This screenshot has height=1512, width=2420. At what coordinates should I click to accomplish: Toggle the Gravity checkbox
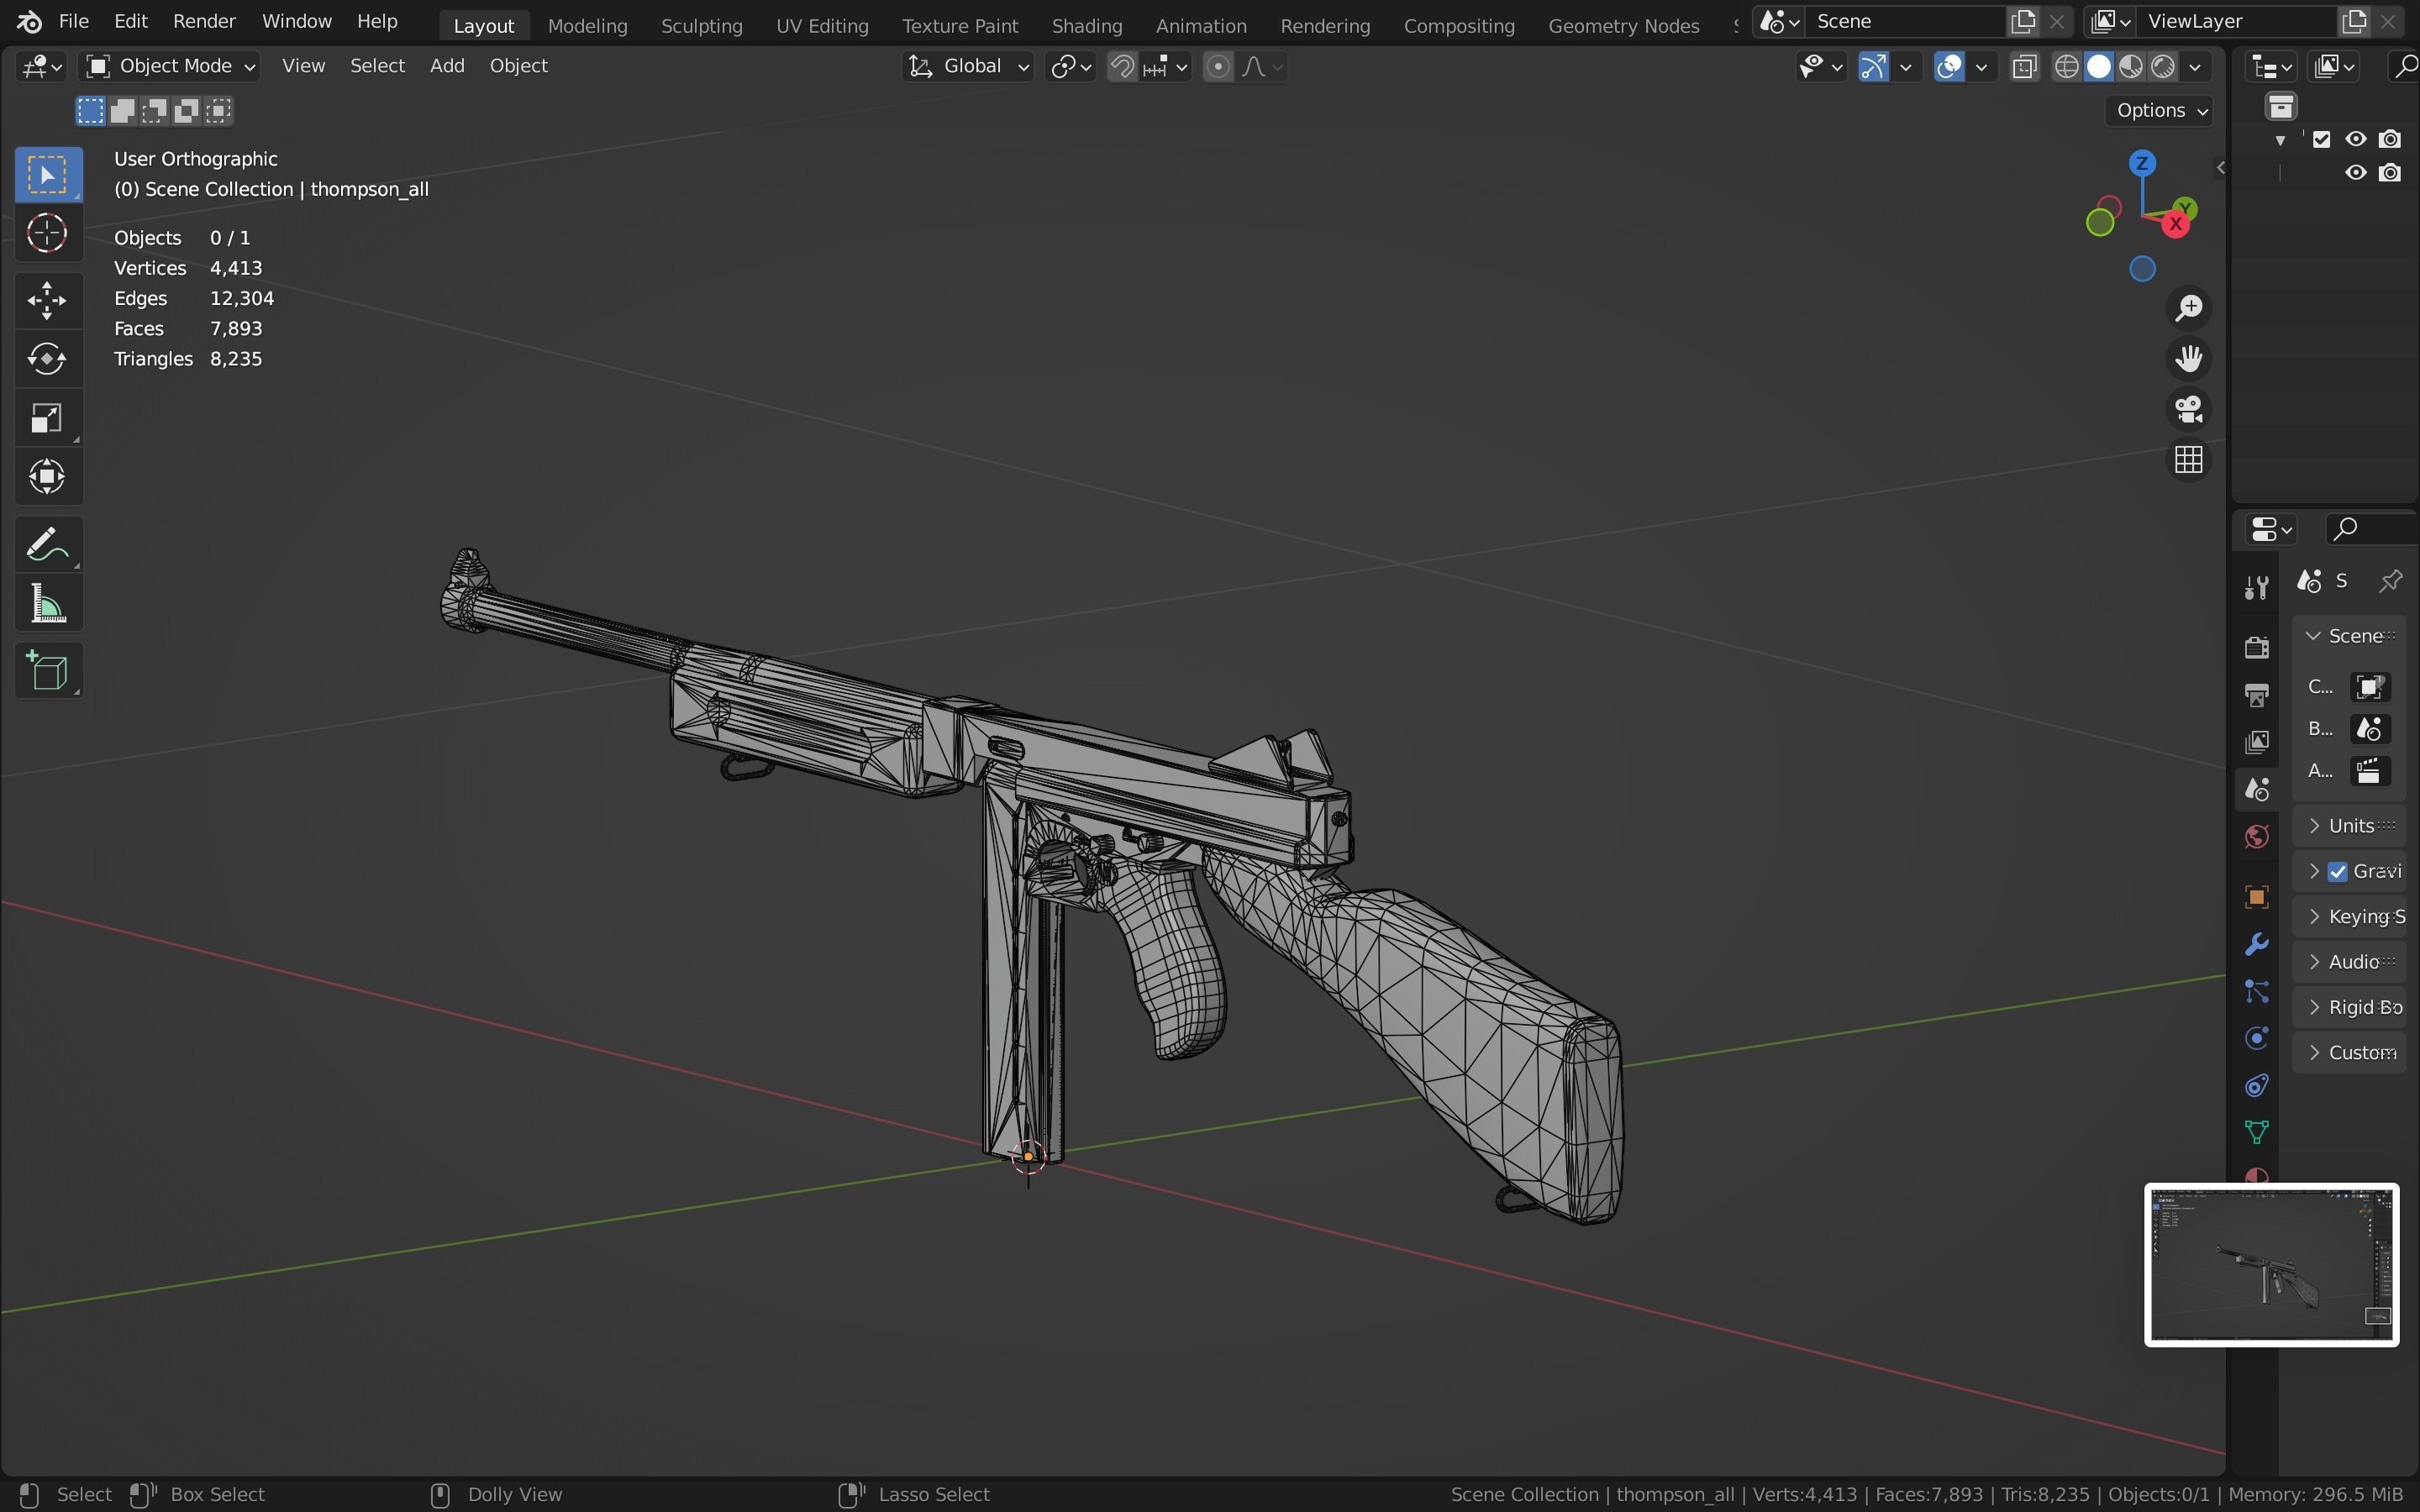tap(2338, 872)
